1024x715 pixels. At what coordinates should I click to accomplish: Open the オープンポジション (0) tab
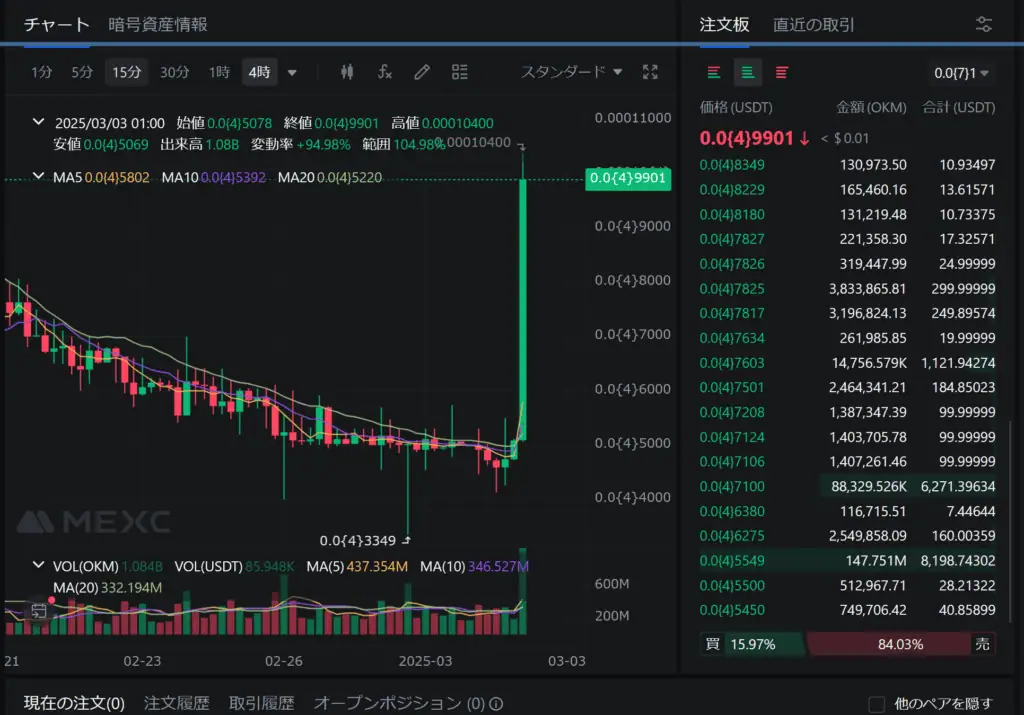coord(399,703)
